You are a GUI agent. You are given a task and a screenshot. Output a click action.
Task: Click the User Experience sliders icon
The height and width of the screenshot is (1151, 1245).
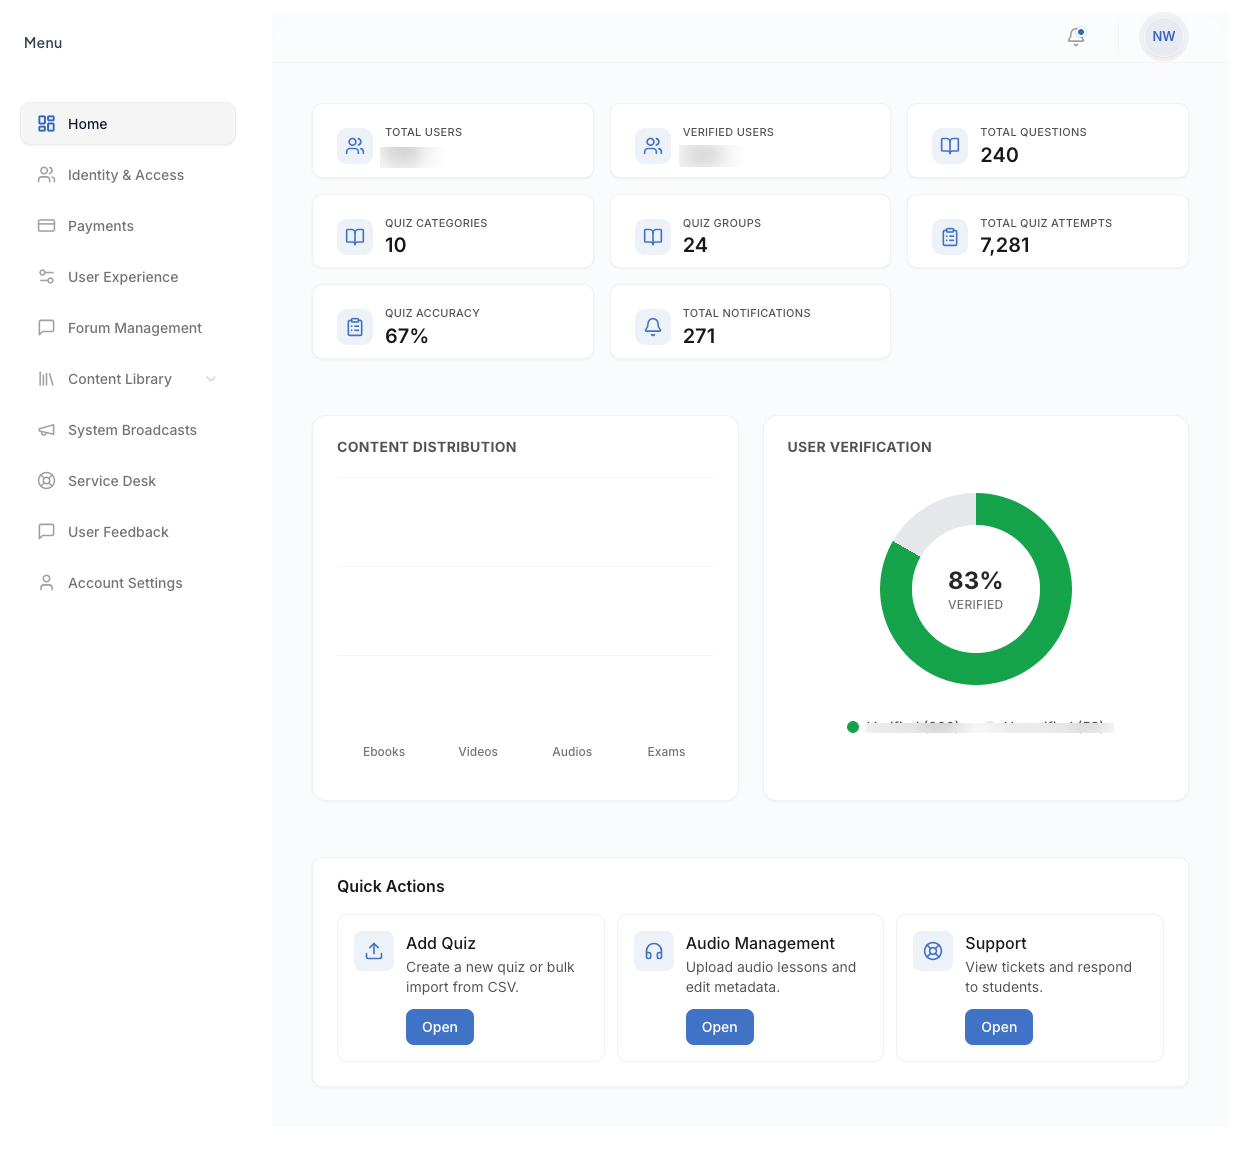click(x=46, y=277)
